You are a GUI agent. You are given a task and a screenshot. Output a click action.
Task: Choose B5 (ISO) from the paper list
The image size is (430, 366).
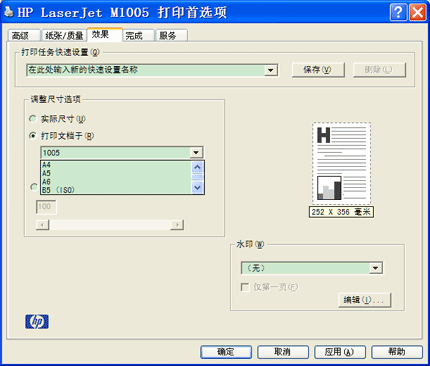116,190
